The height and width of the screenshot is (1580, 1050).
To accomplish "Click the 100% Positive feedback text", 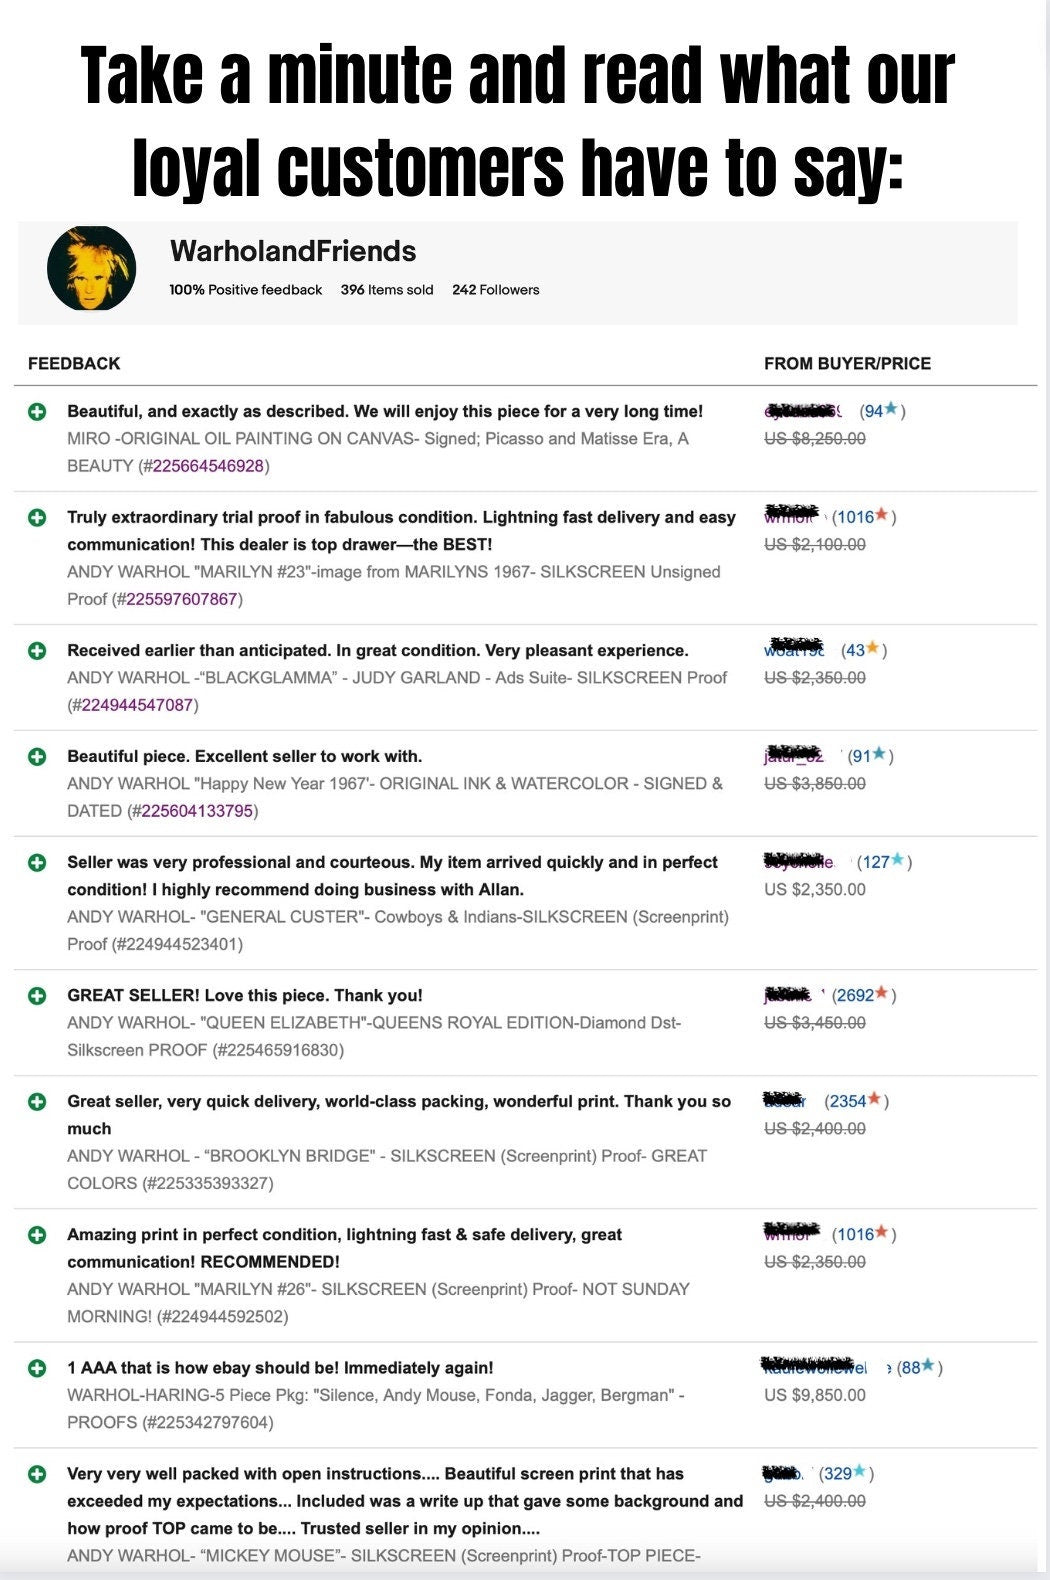I will [245, 290].
